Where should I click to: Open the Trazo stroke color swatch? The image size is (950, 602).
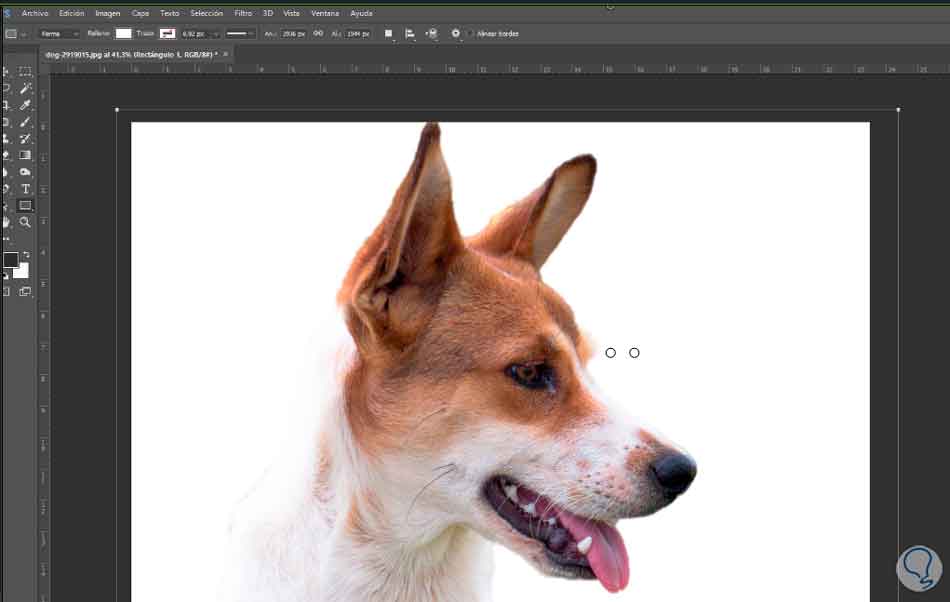coord(167,34)
